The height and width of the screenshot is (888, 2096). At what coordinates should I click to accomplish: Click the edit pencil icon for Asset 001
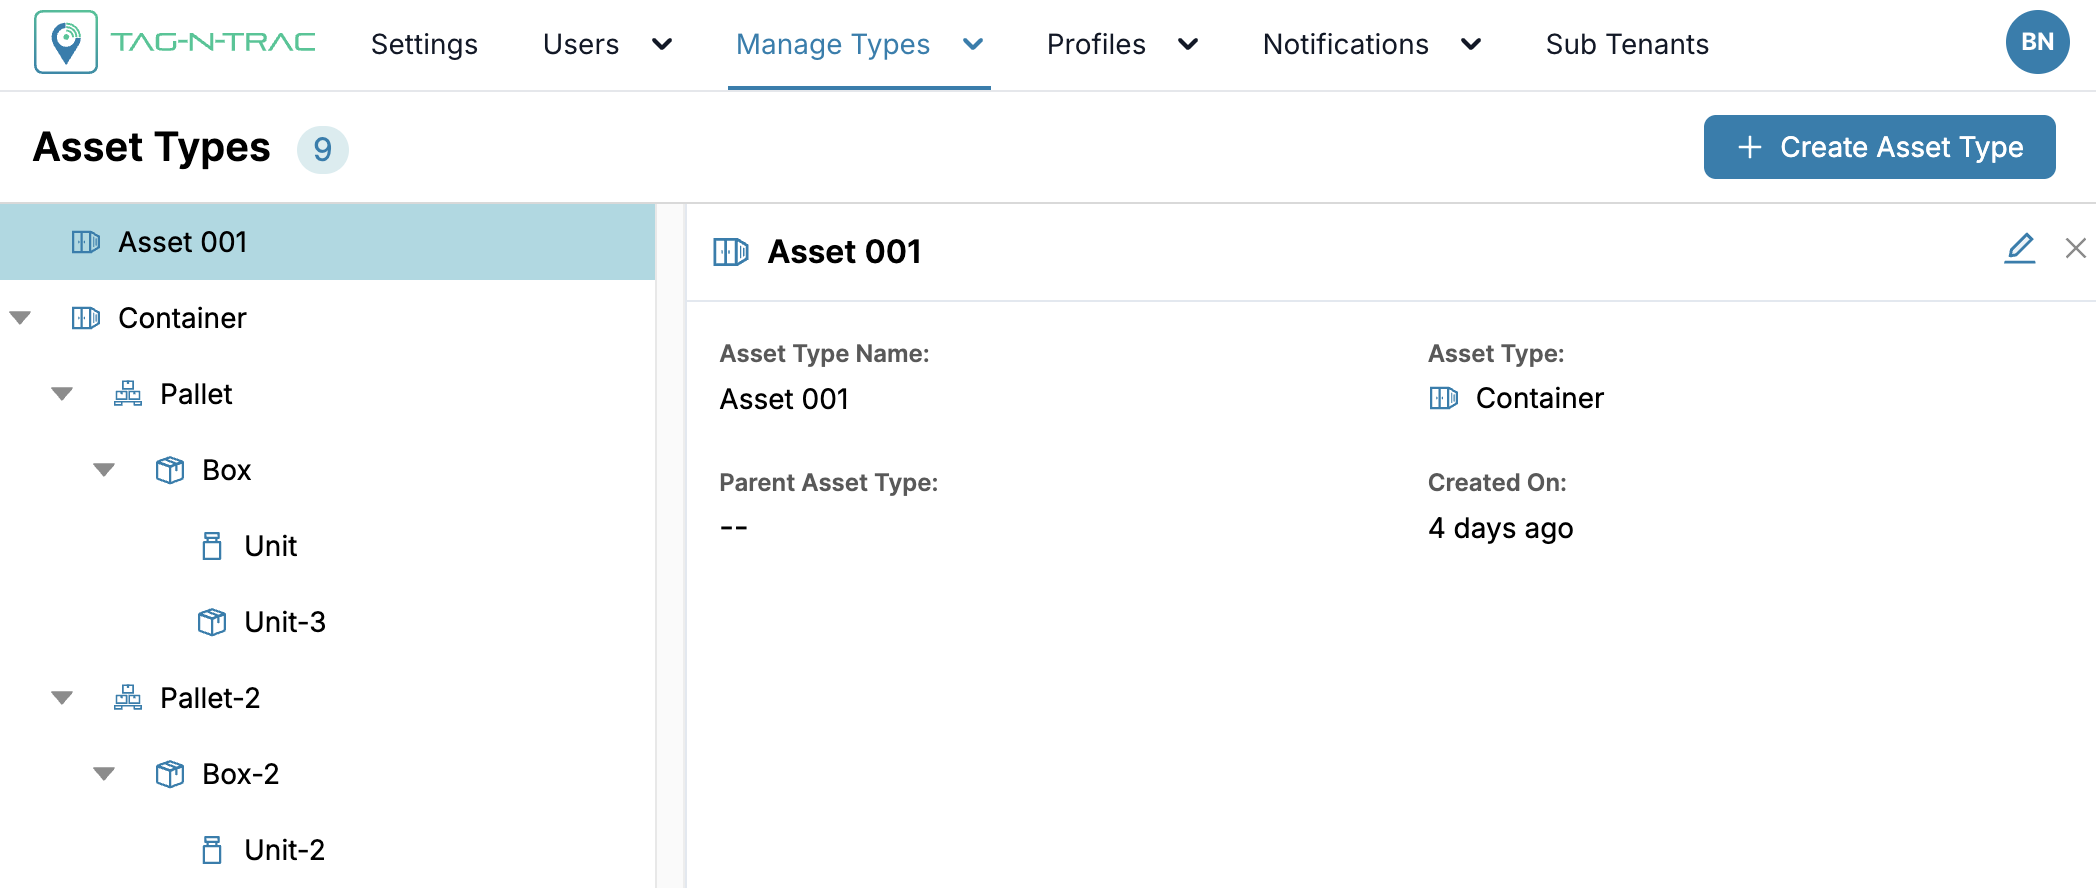(x=2019, y=248)
